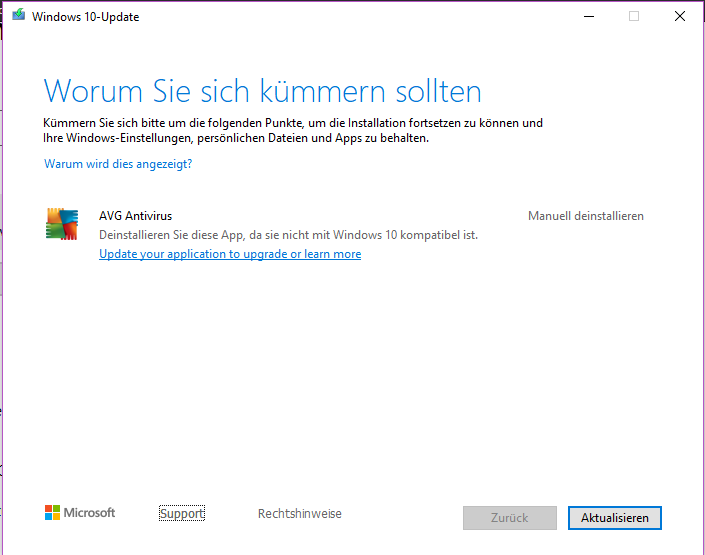705x555 pixels.
Task: Click the Zurück button
Action: coord(510,518)
